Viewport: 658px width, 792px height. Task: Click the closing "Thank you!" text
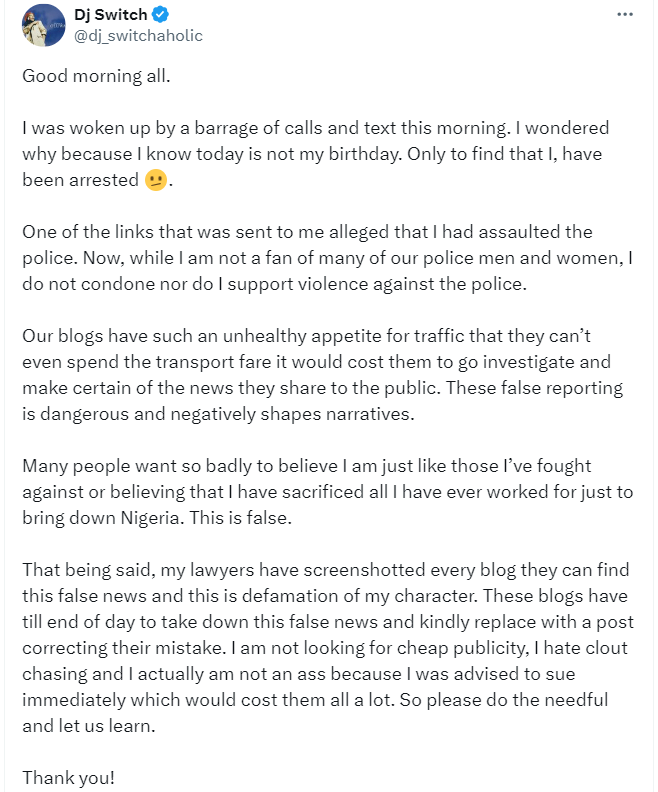pyautogui.click(x=68, y=778)
